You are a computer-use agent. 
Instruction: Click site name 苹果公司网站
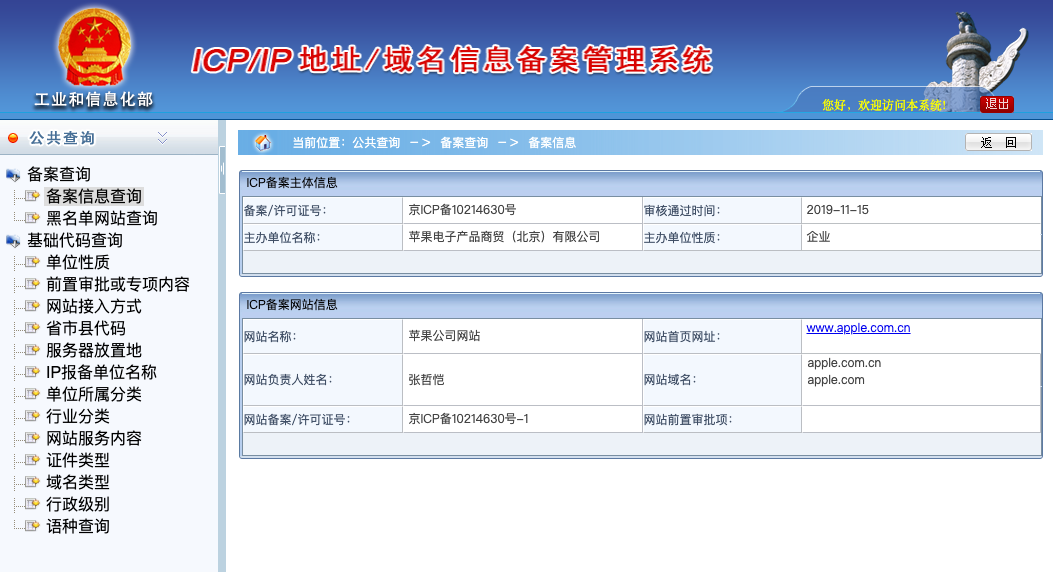[444, 335]
